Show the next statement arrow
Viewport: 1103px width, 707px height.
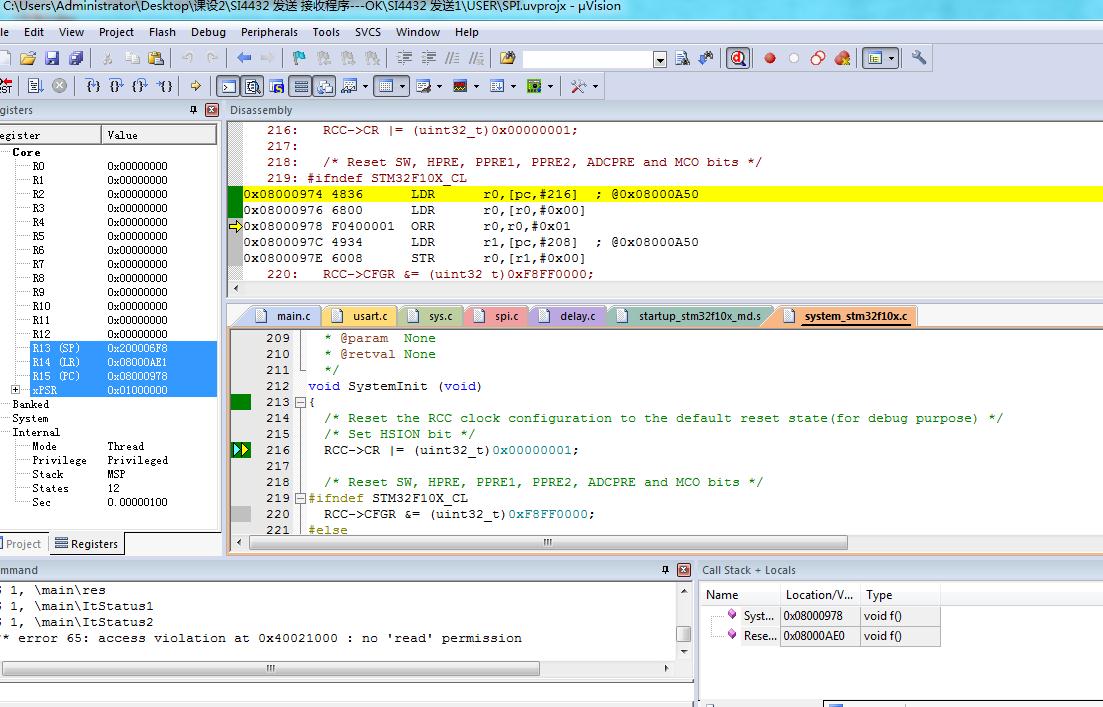(x=196, y=86)
